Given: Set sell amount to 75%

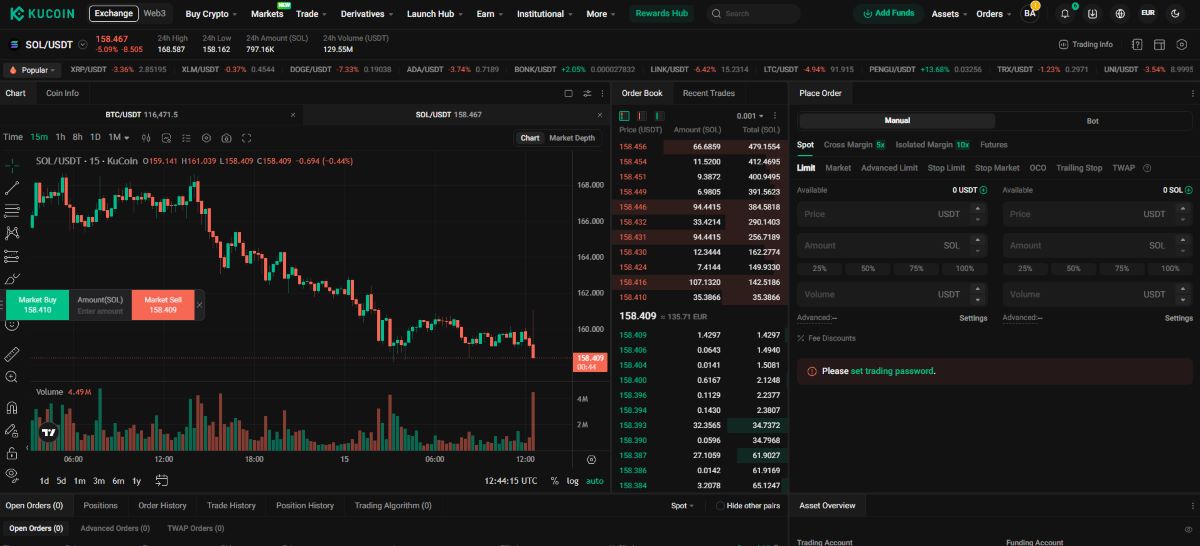Looking at the screenshot, I should (x=1122, y=269).
